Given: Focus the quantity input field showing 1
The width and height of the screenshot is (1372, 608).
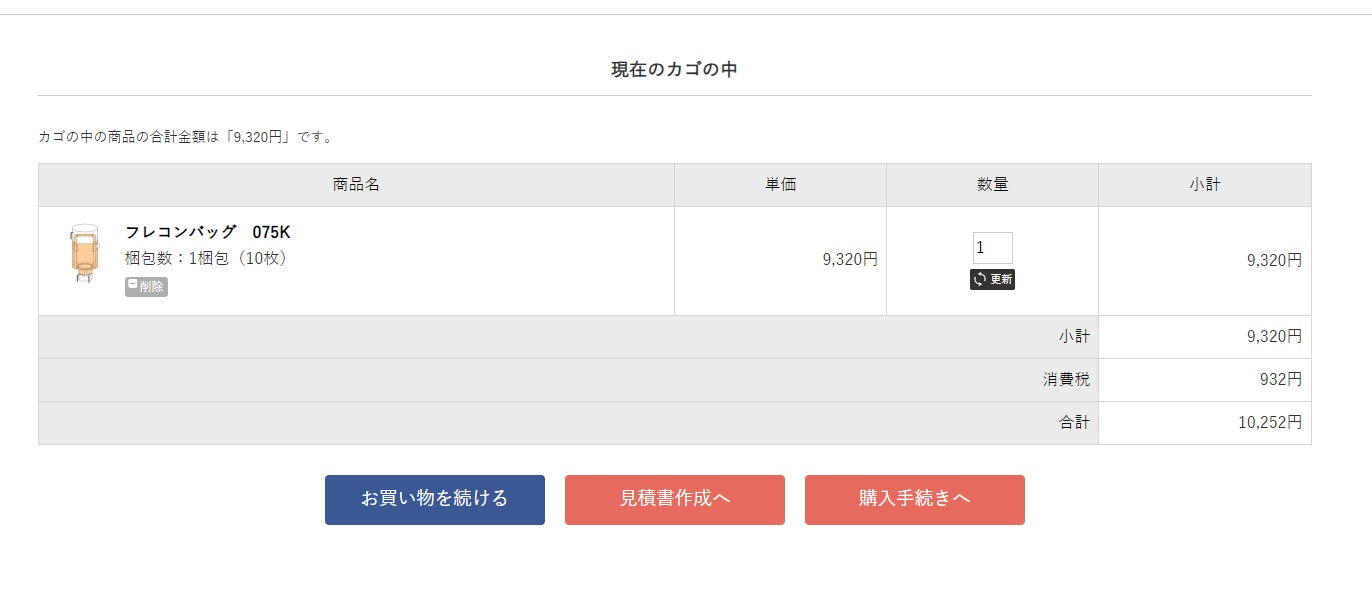Looking at the screenshot, I should [x=992, y=248].
